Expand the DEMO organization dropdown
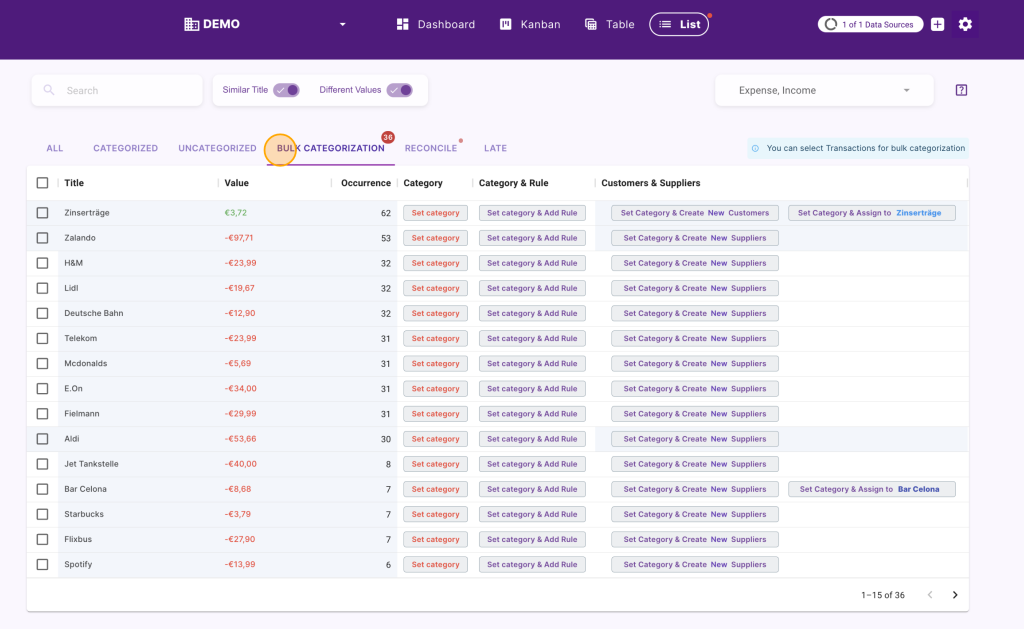The image size is (1024, 629). [x=342, y=24]
